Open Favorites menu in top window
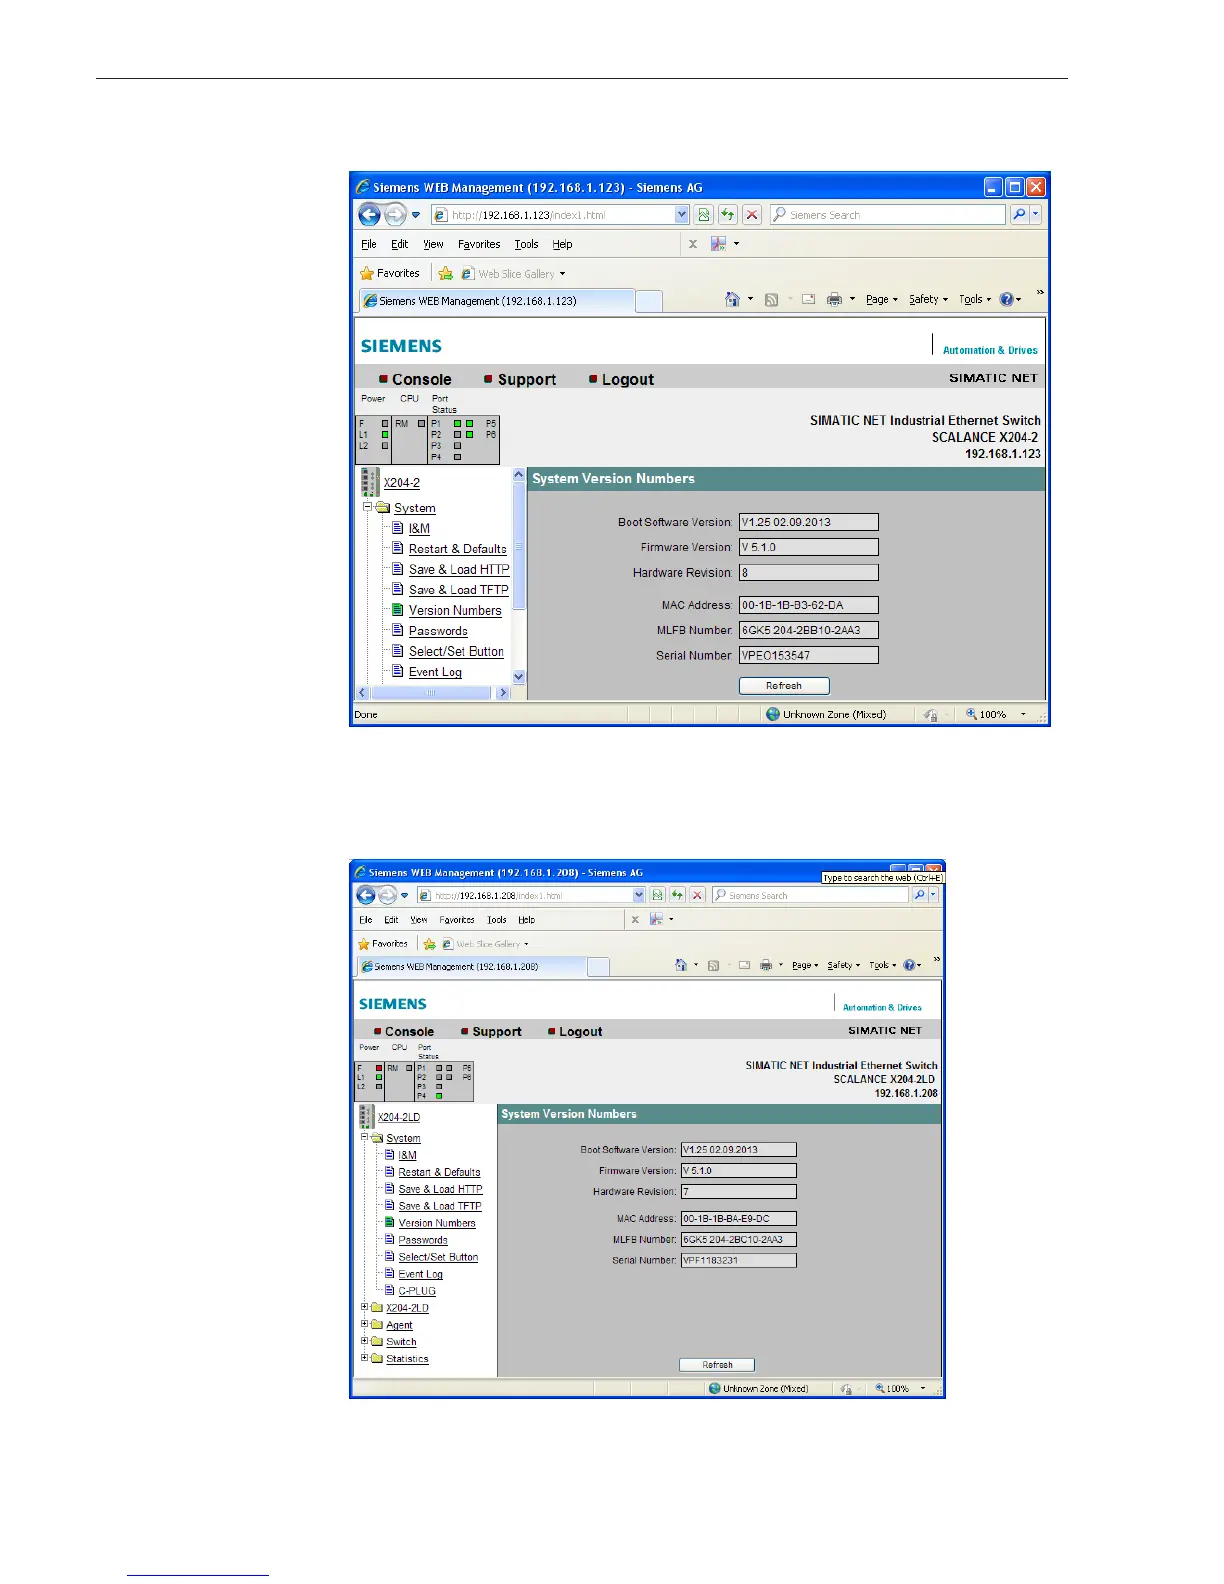The width and height of the screenshot is (1224, 1584). [x=479, y=244]
